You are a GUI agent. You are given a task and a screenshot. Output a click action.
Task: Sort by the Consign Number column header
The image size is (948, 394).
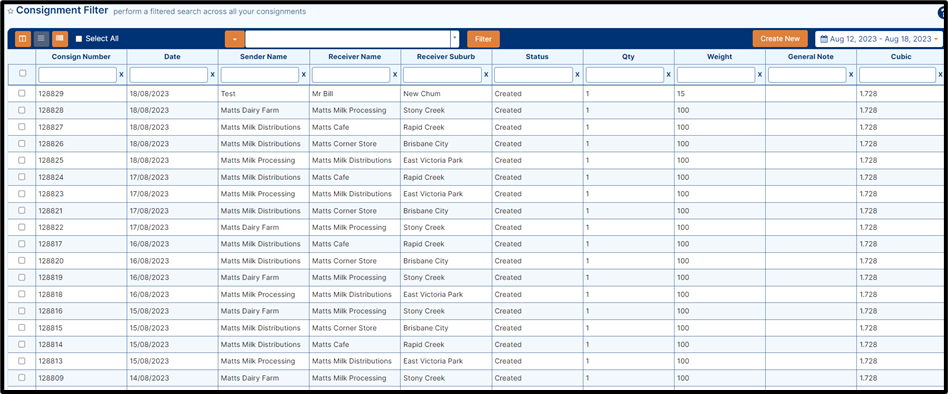point(81,57)
